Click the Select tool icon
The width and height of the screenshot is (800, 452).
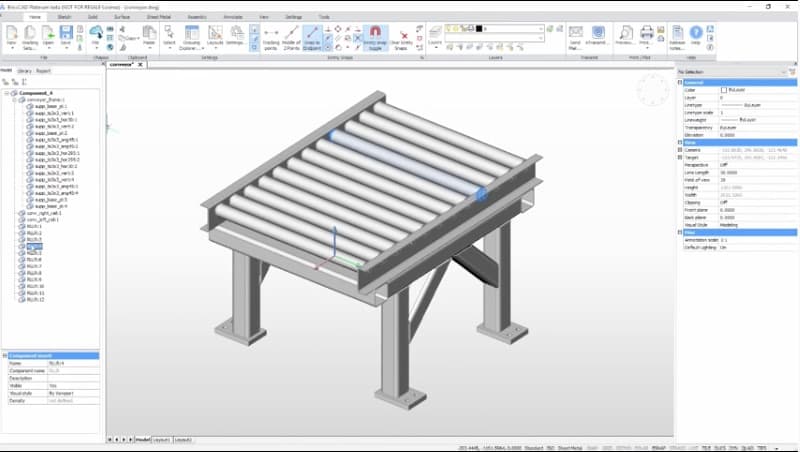point(169,32)
